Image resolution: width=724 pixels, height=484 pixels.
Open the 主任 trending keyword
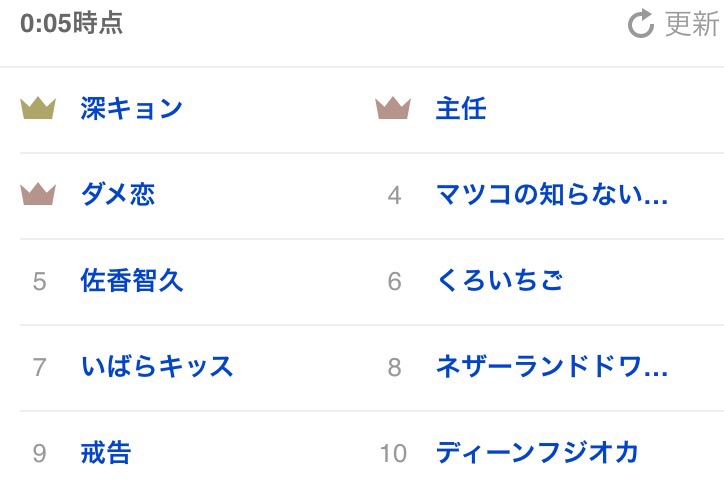coord(460,108)
